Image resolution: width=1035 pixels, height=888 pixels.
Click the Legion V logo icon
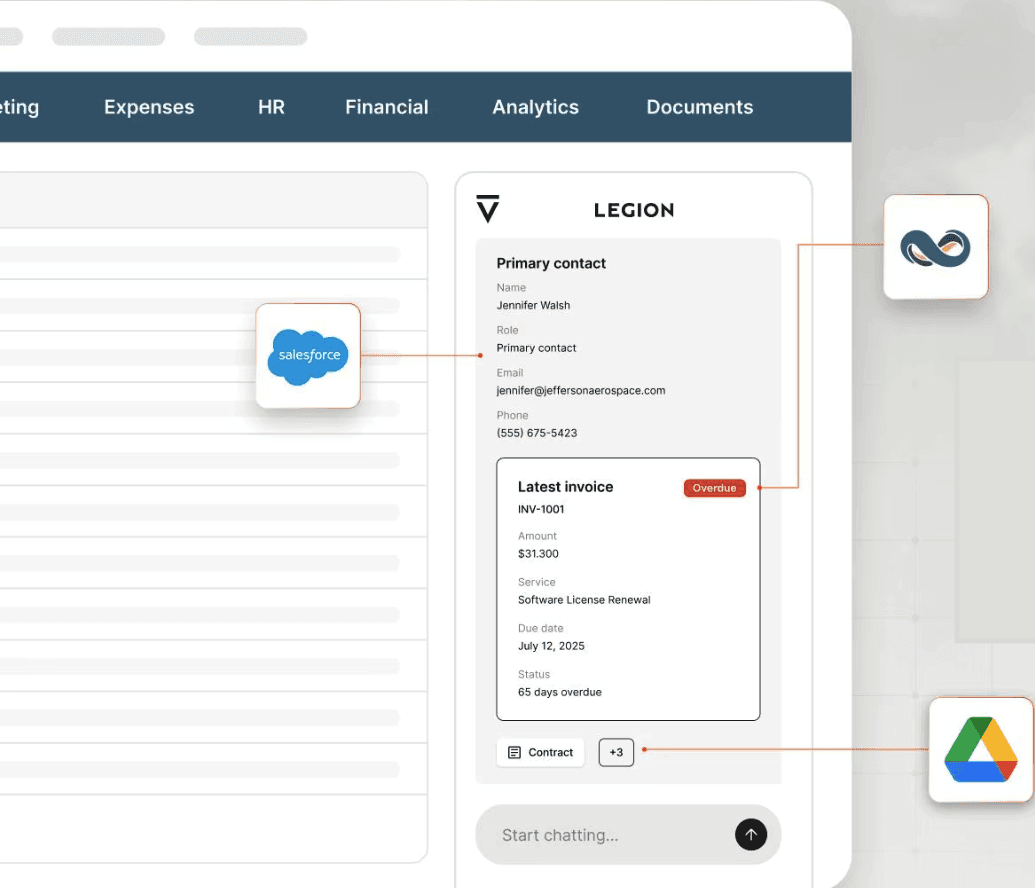(x=488, y=209)
